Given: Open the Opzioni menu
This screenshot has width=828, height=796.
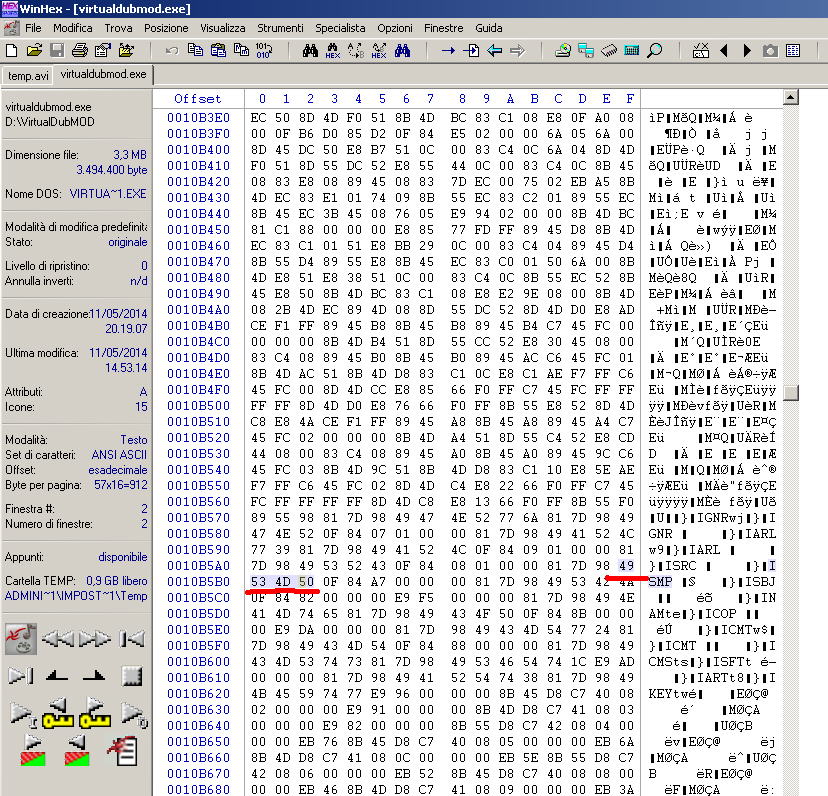Looking at the screenshot, I should (394, 28).
